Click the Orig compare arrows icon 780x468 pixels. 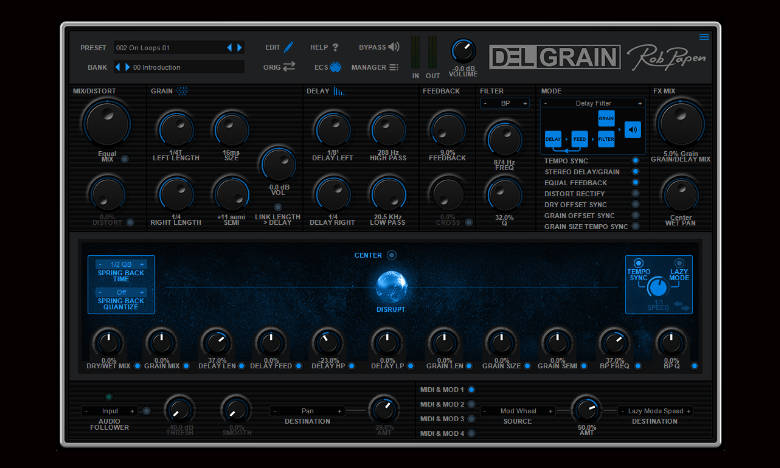[289, 67]
